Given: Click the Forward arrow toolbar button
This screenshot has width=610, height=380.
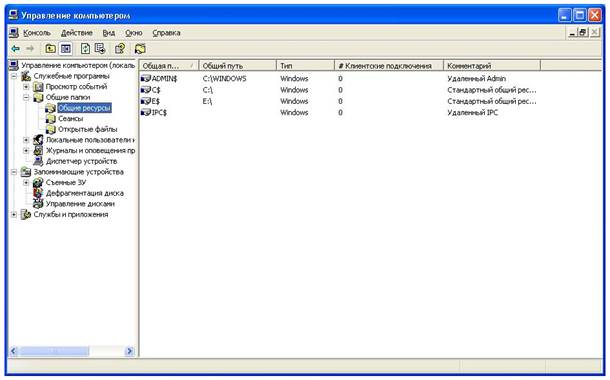Looking at the screenshot, I should pos(30,49).
